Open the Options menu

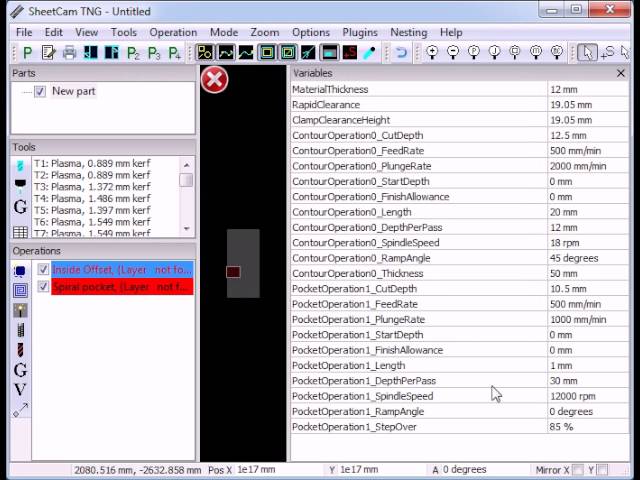311,32
